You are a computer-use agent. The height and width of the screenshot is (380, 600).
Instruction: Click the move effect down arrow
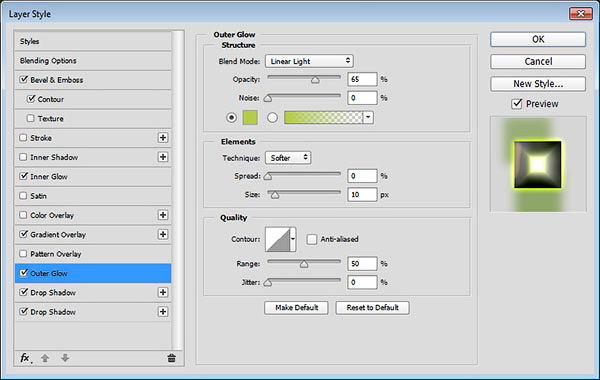click(x=65, y=358)
